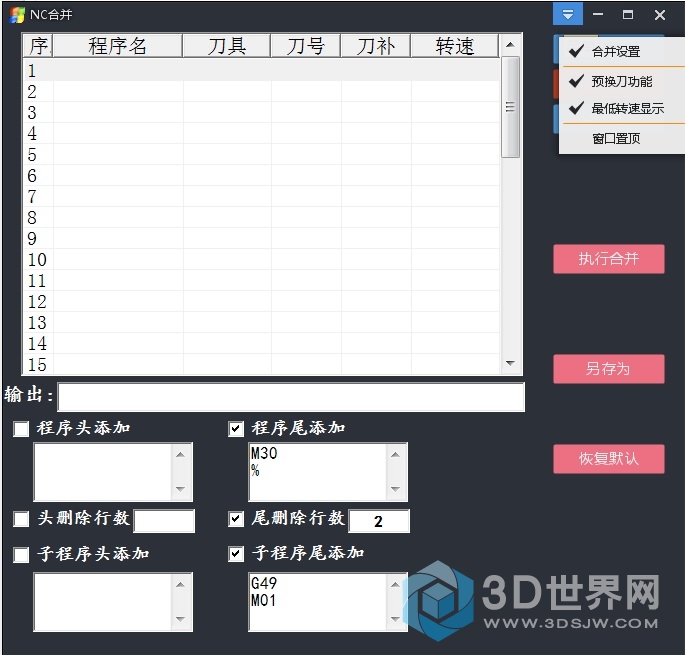Click the 输出 path input field
Image resolution: width=685 pixels, height=655 pixels.
[291, 397]
